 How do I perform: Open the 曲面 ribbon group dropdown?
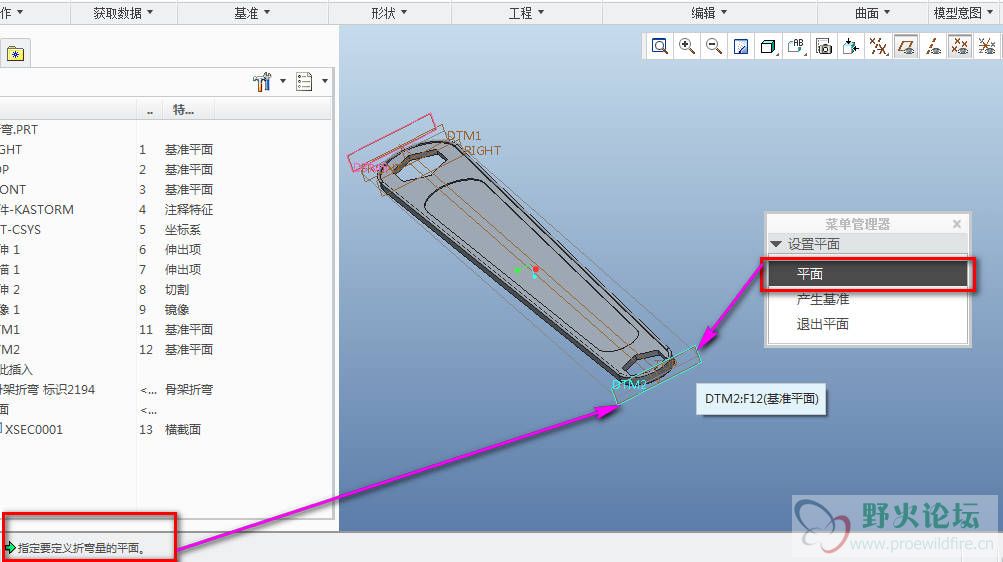(873, 12)
